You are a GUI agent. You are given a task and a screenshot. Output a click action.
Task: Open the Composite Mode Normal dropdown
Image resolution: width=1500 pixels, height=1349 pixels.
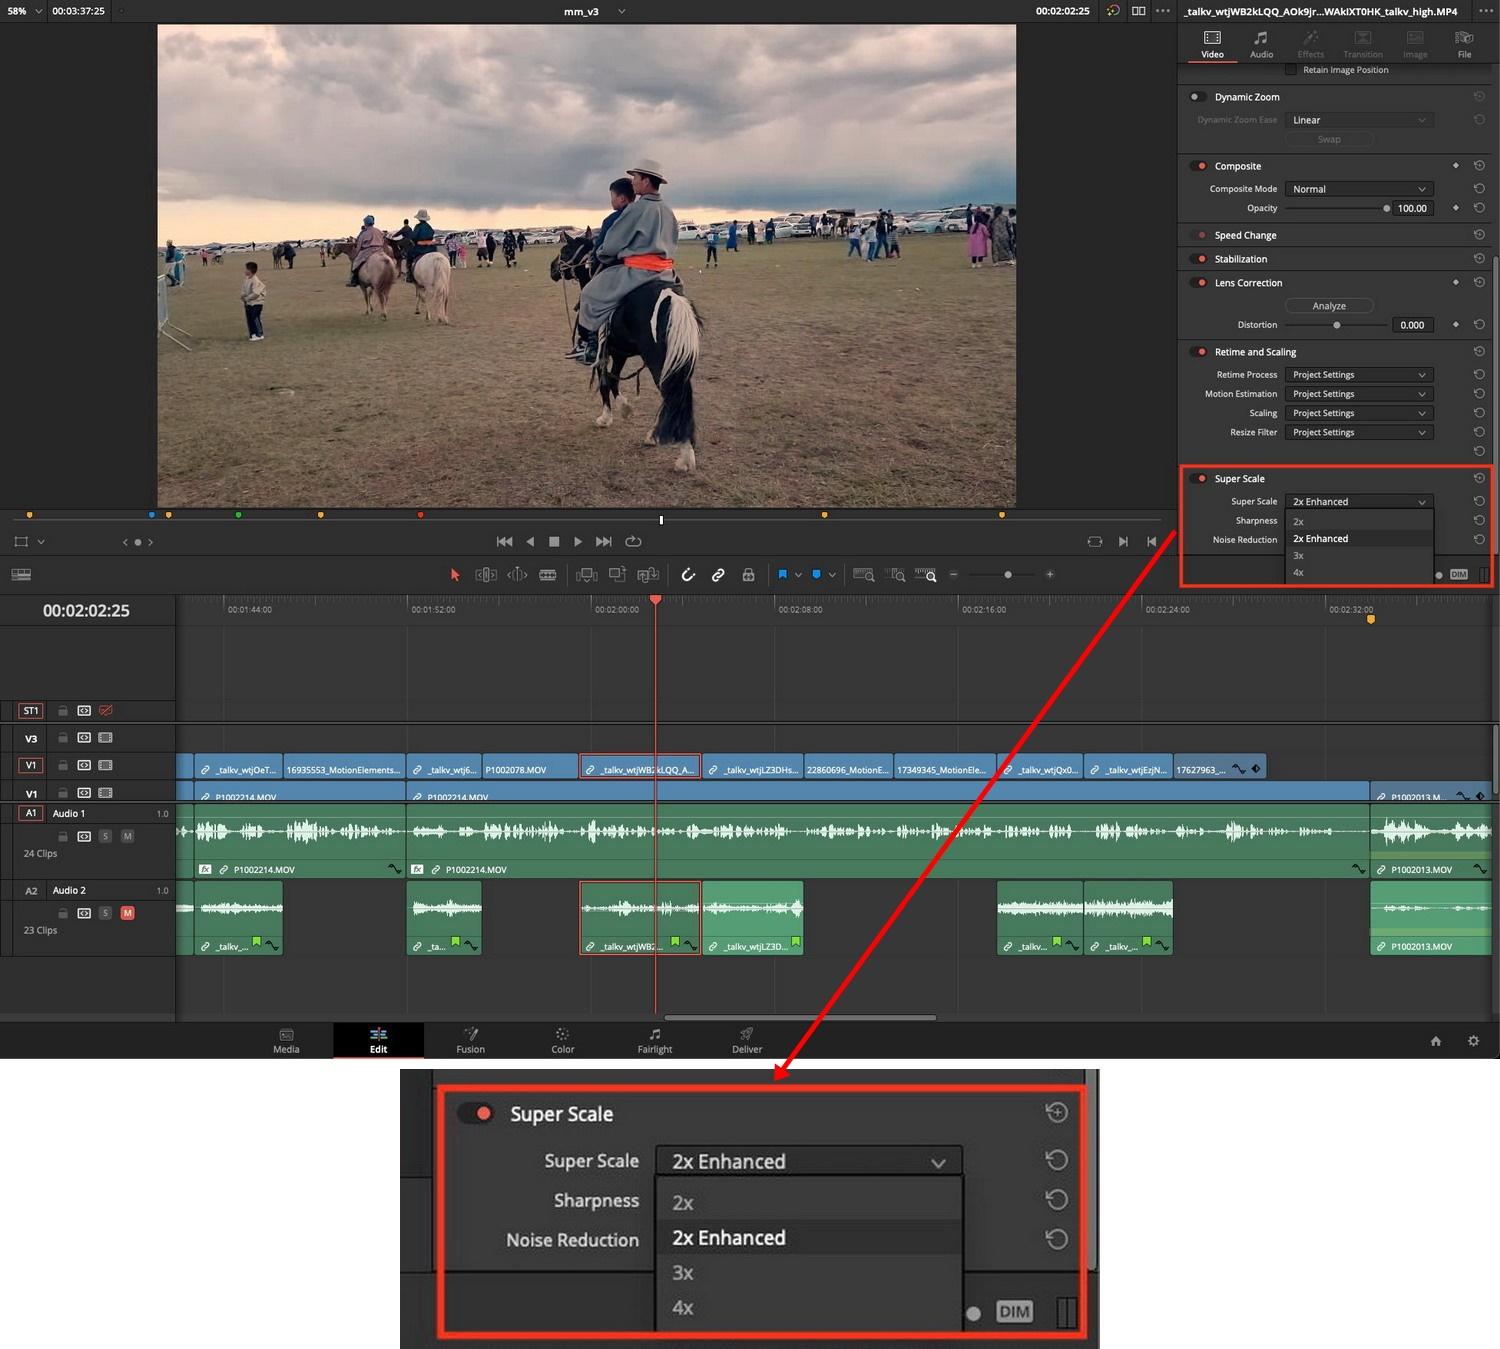1359,189
